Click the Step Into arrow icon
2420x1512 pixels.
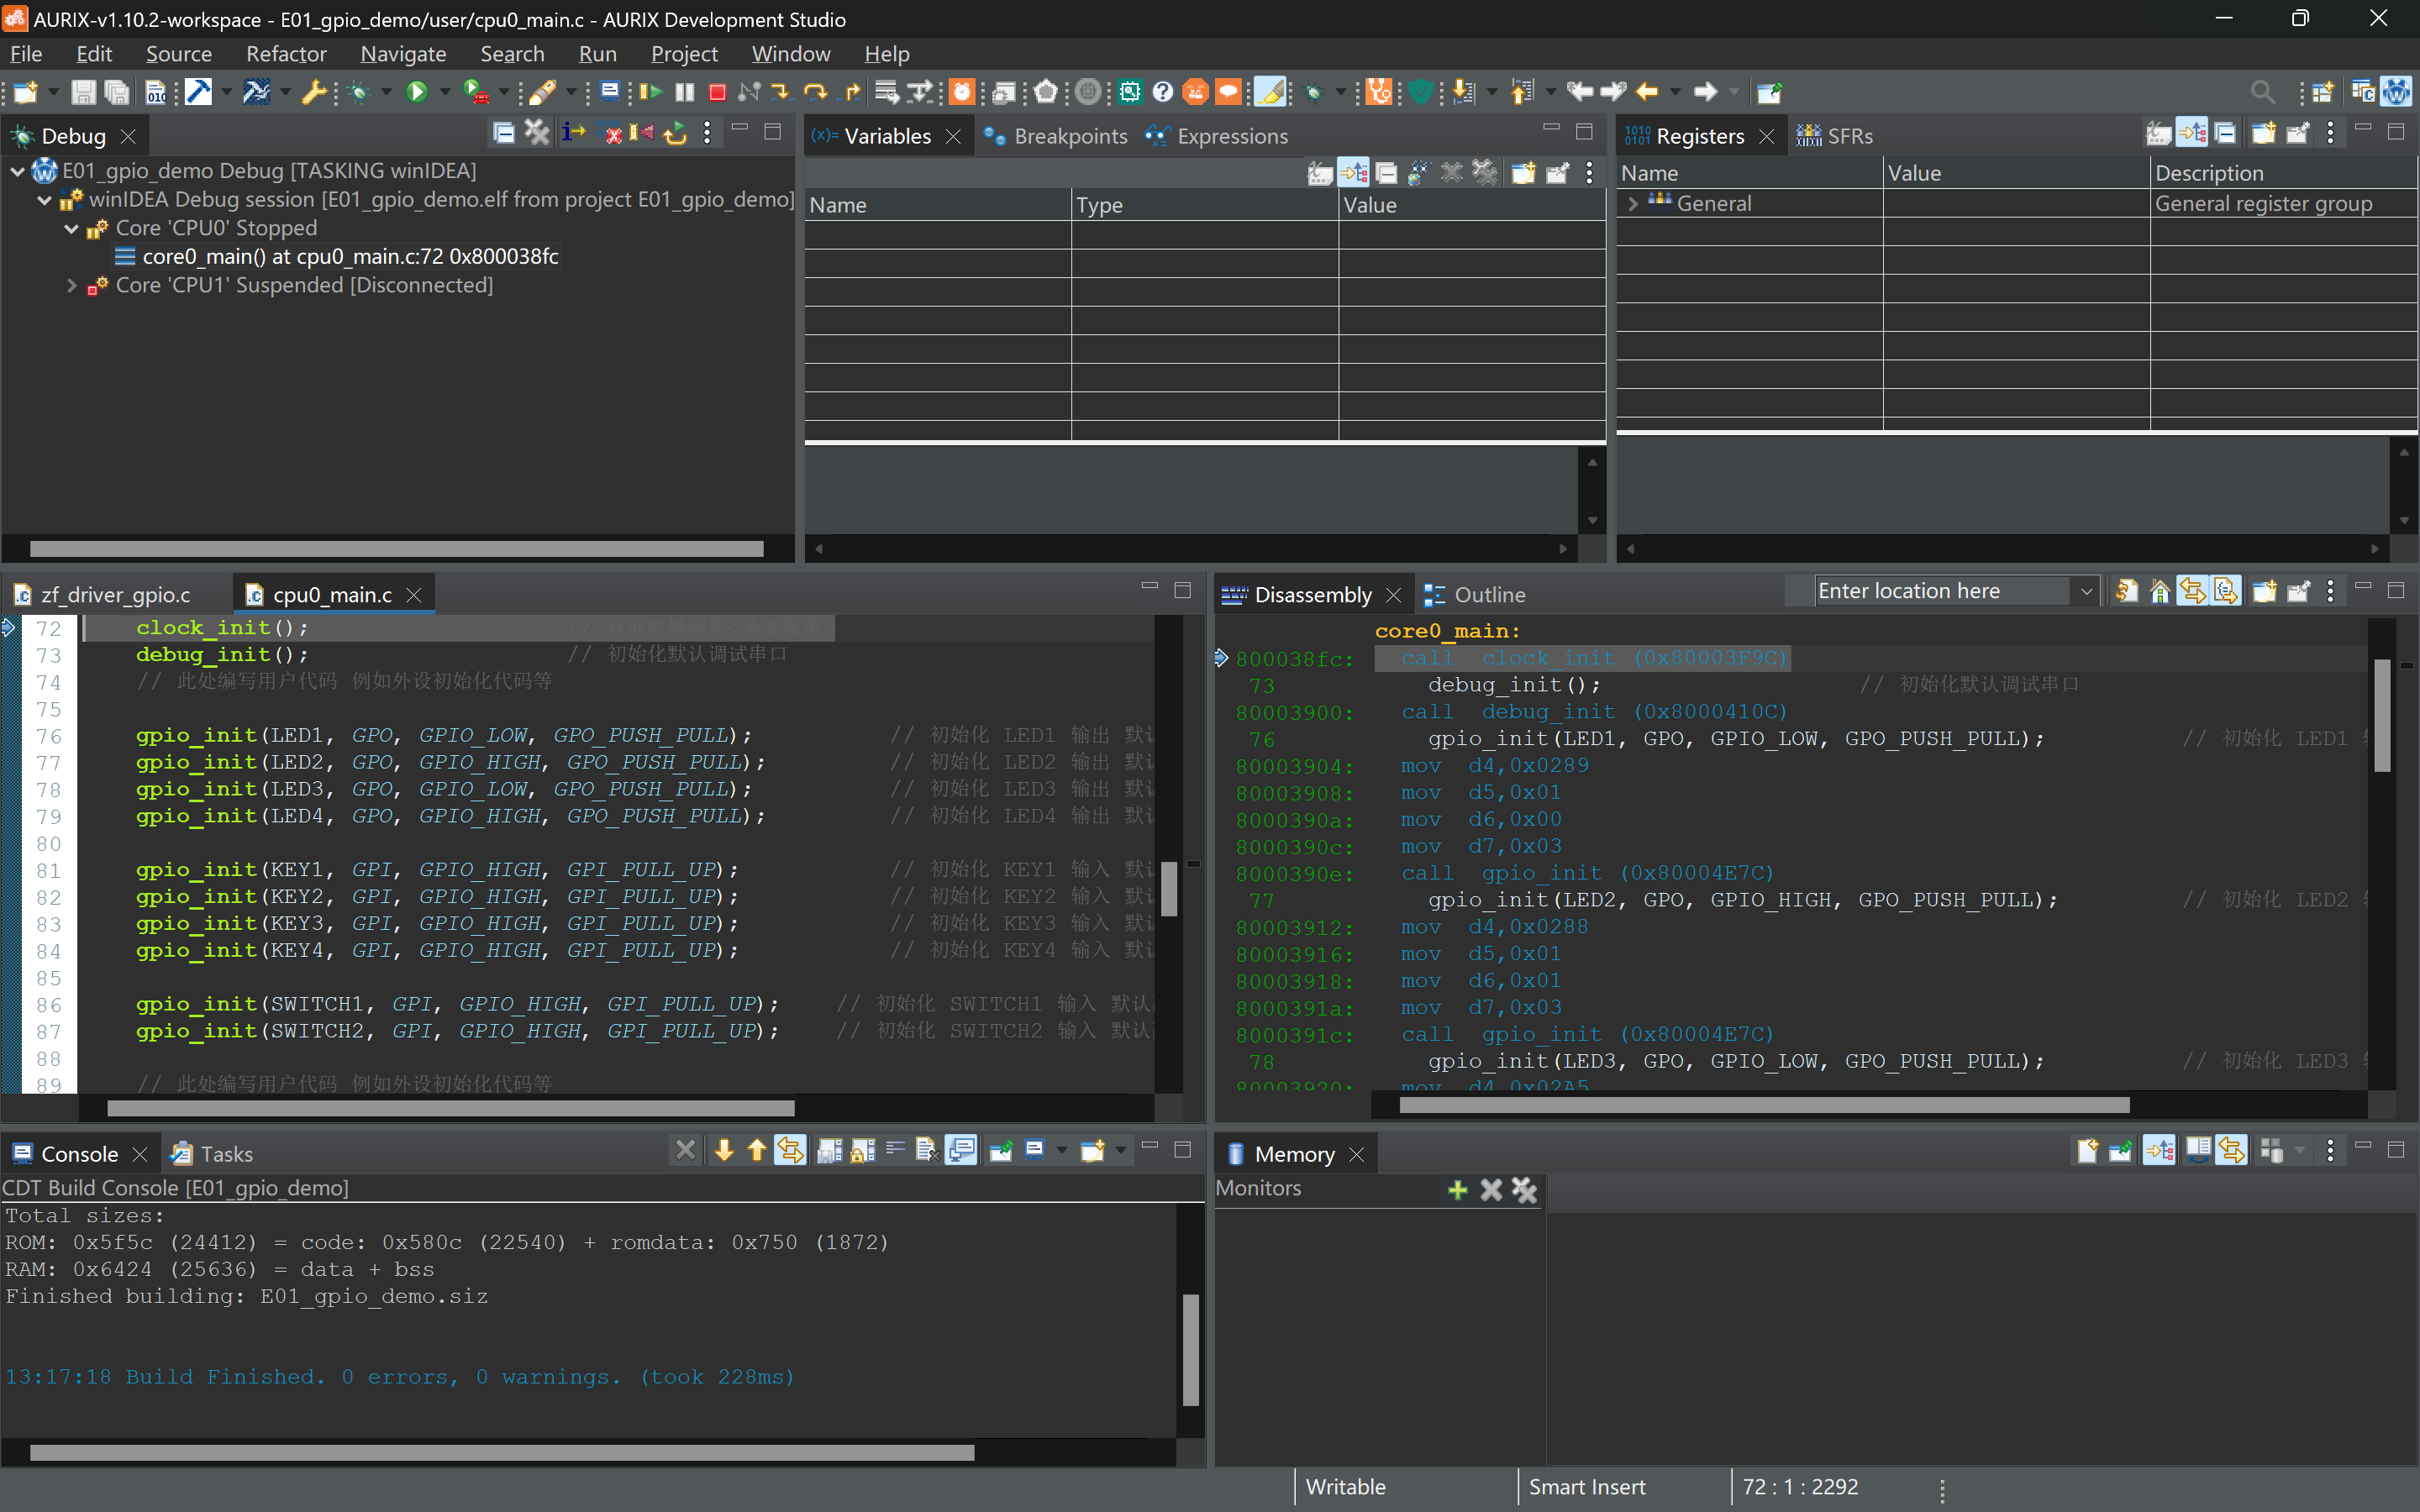pos(781,92)
